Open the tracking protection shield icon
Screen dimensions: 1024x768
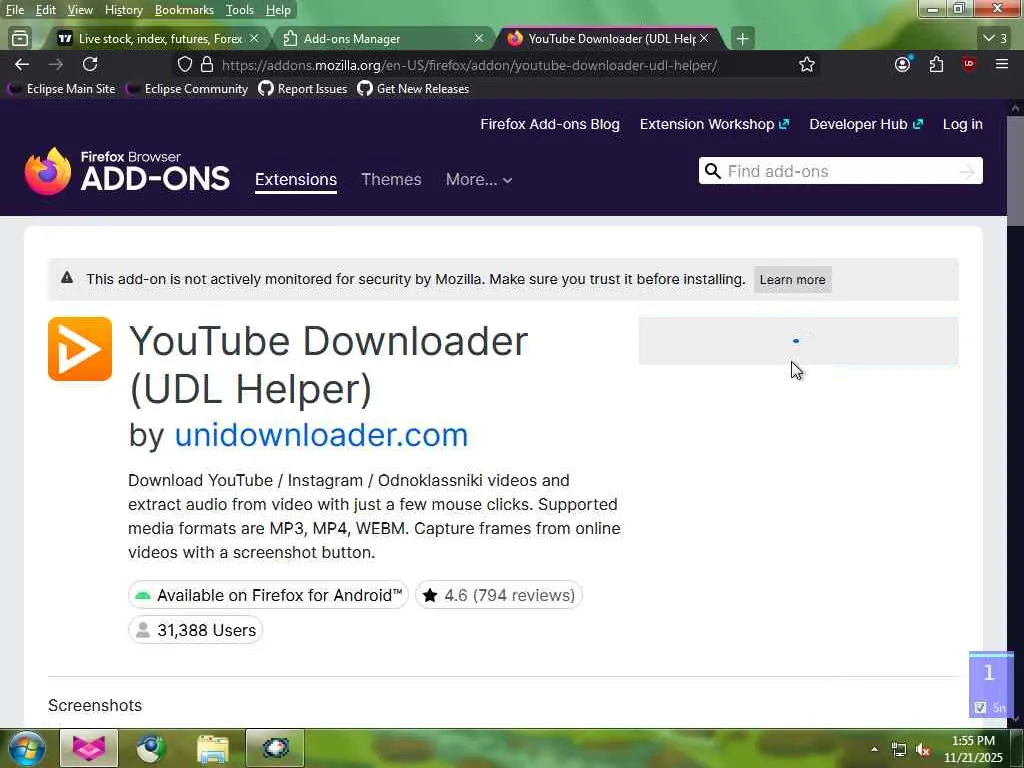(x=185, y=65)
